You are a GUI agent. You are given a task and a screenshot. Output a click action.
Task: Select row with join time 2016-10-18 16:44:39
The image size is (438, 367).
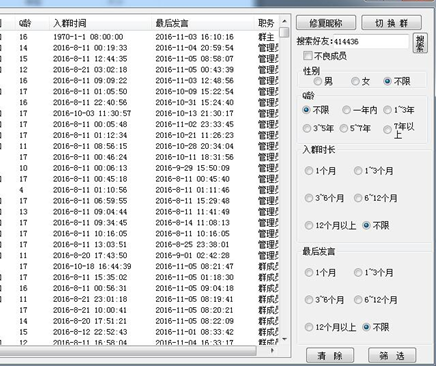(140, 266)
